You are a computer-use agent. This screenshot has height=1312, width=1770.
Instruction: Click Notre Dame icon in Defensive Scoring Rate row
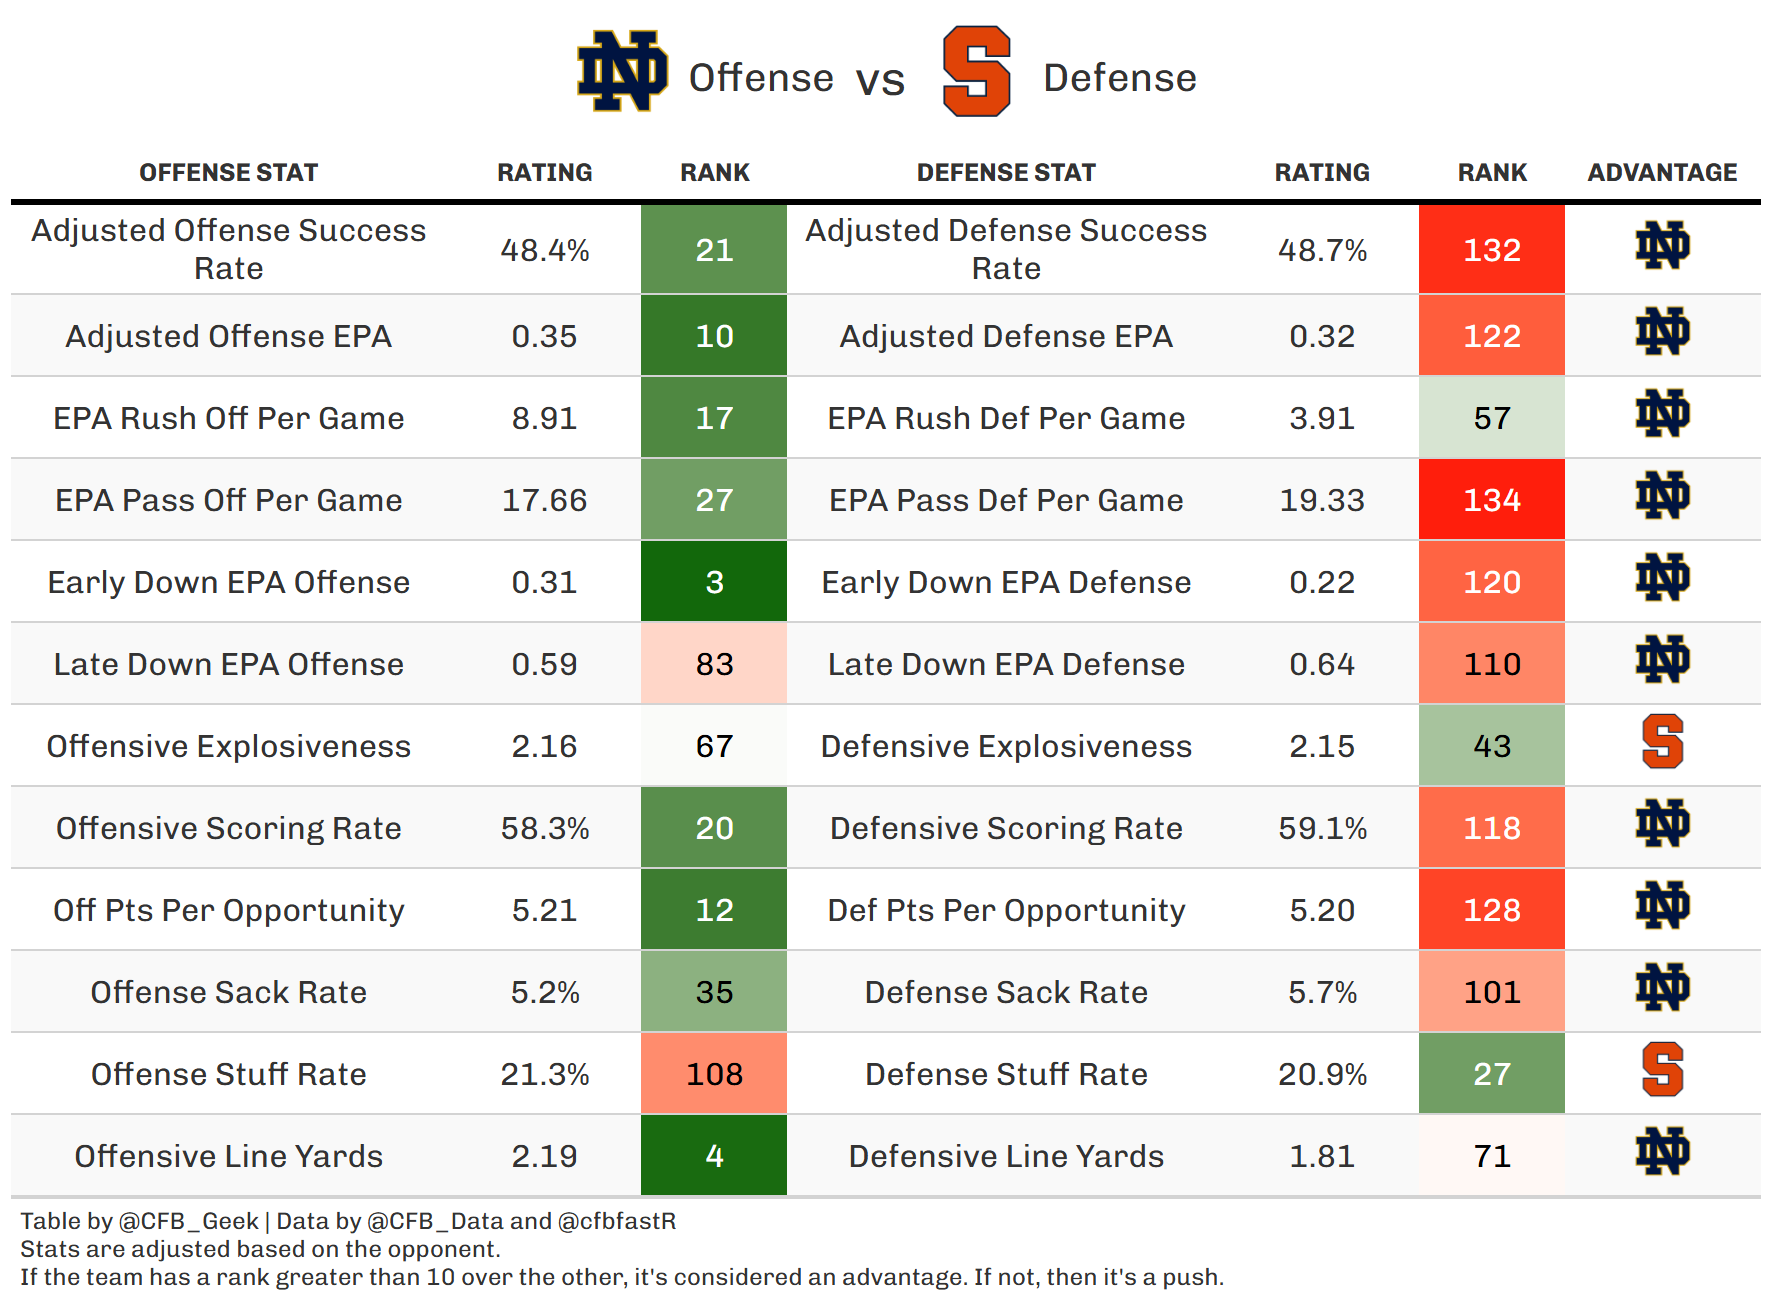[1662, 824]
